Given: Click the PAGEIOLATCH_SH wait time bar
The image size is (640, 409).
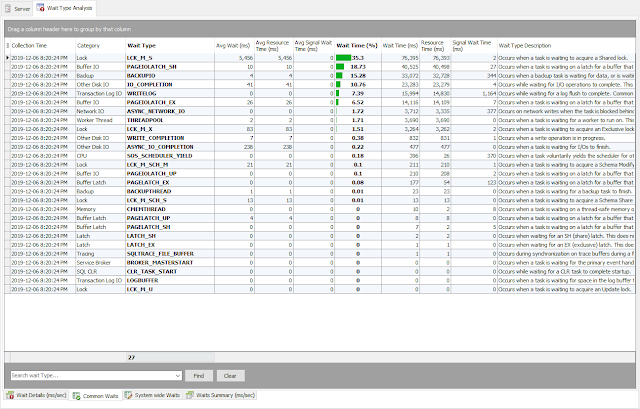Looking at the screenshot, I should point(340,67).
